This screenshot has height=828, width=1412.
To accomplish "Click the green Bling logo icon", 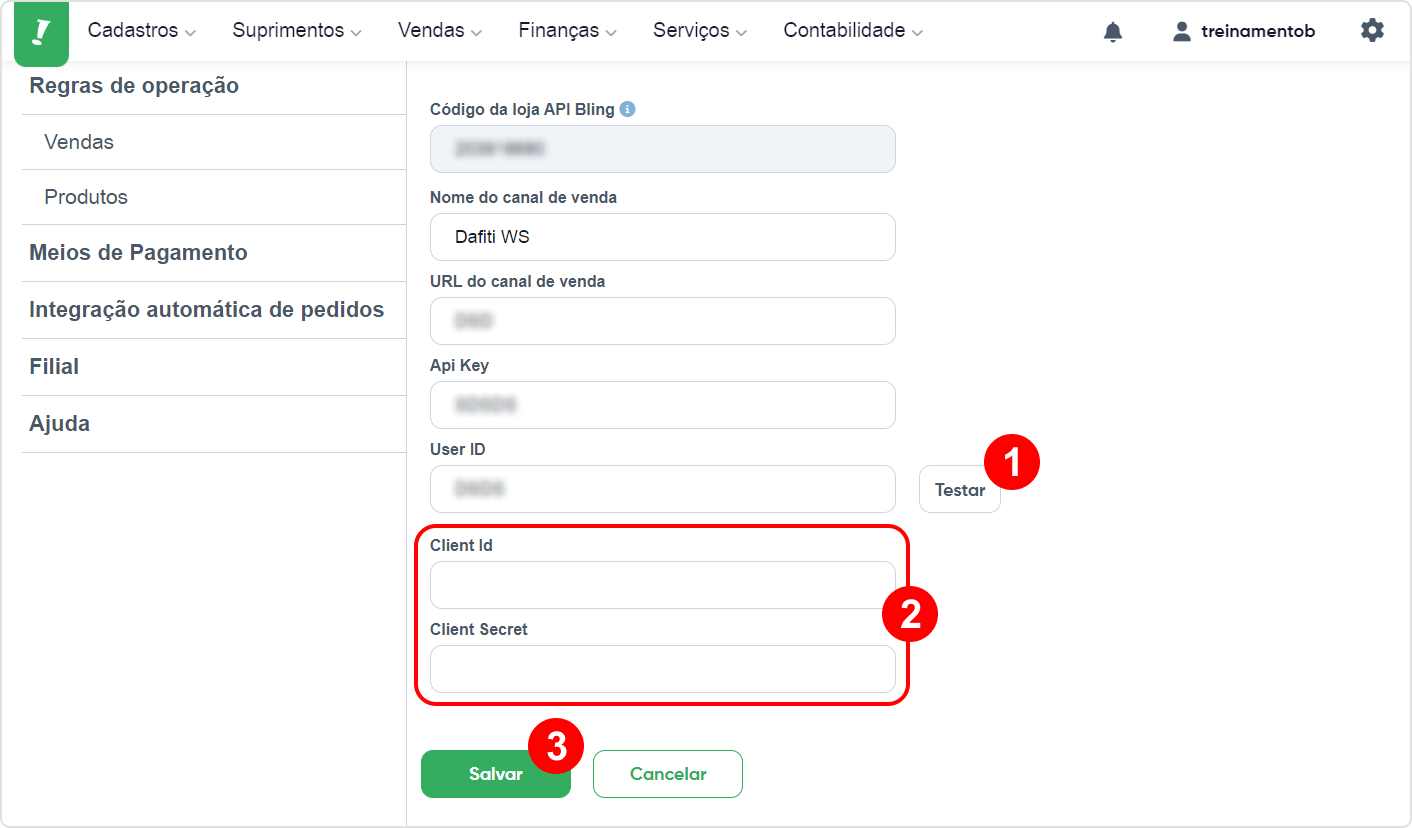I will [41, 33].
